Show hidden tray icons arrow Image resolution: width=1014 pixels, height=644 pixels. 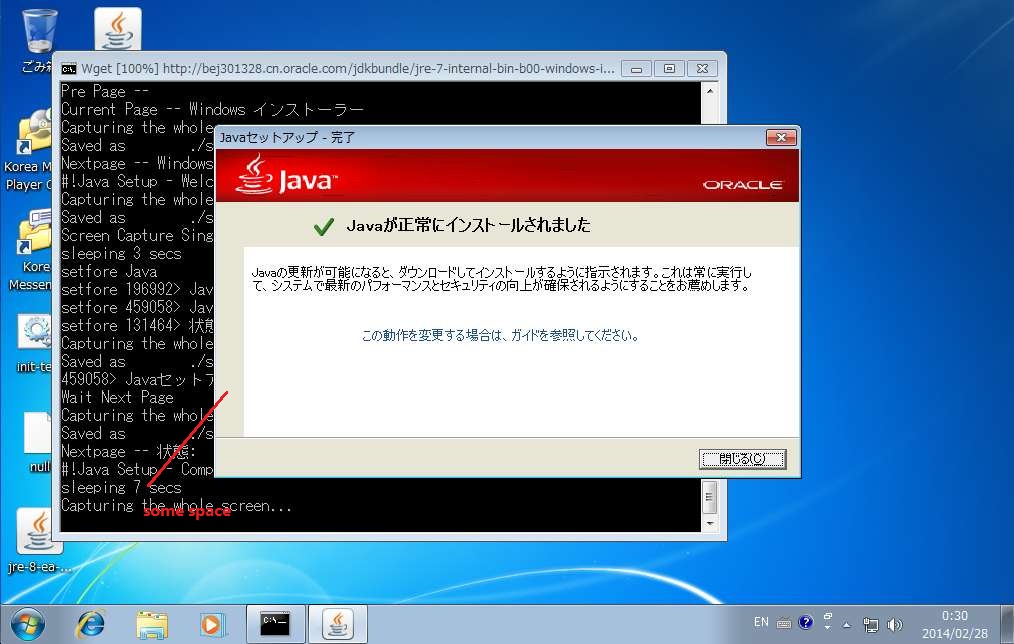(847, 625)
